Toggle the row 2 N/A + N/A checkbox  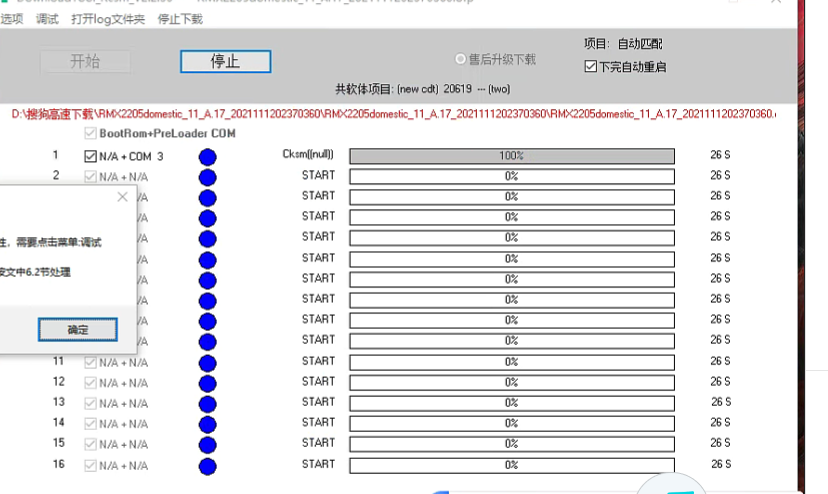click(90, 176)
